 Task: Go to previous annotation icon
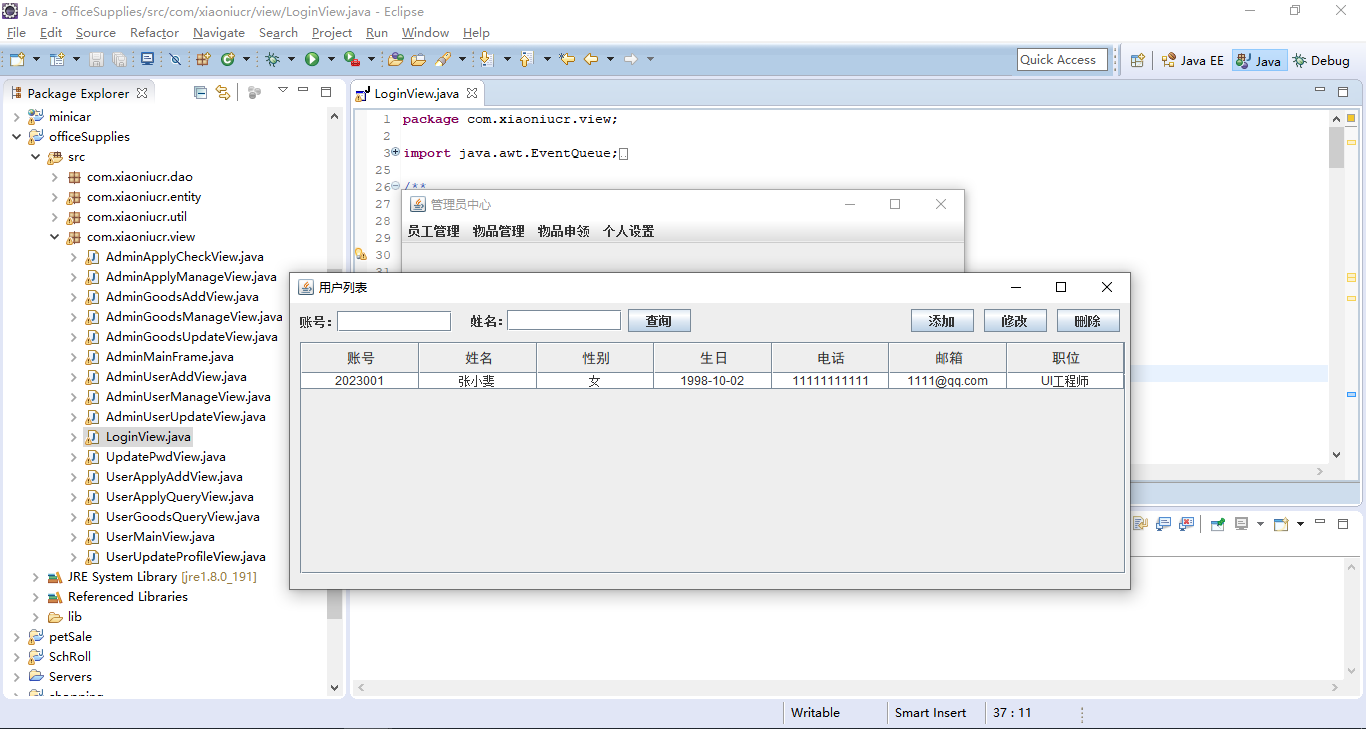click(525, 59)
